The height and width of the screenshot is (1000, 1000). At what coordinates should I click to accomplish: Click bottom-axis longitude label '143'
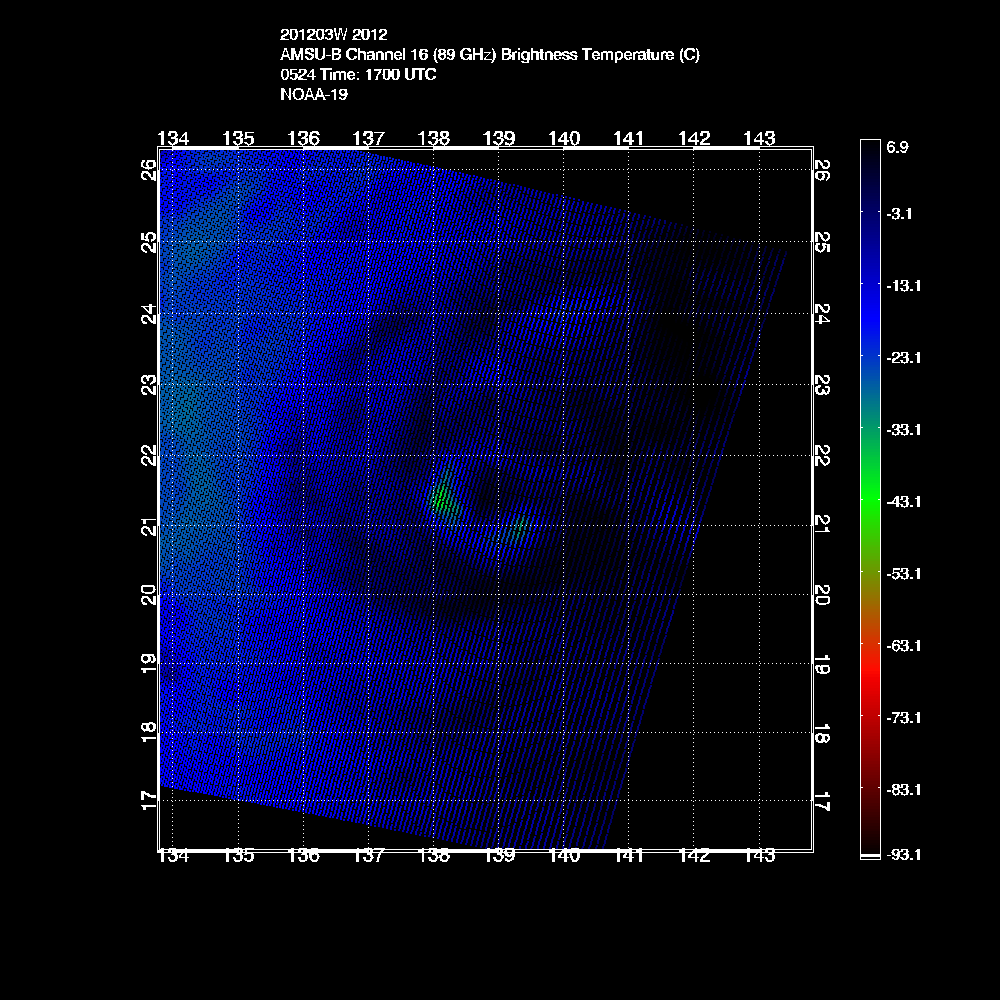click(x=759, y=856)
